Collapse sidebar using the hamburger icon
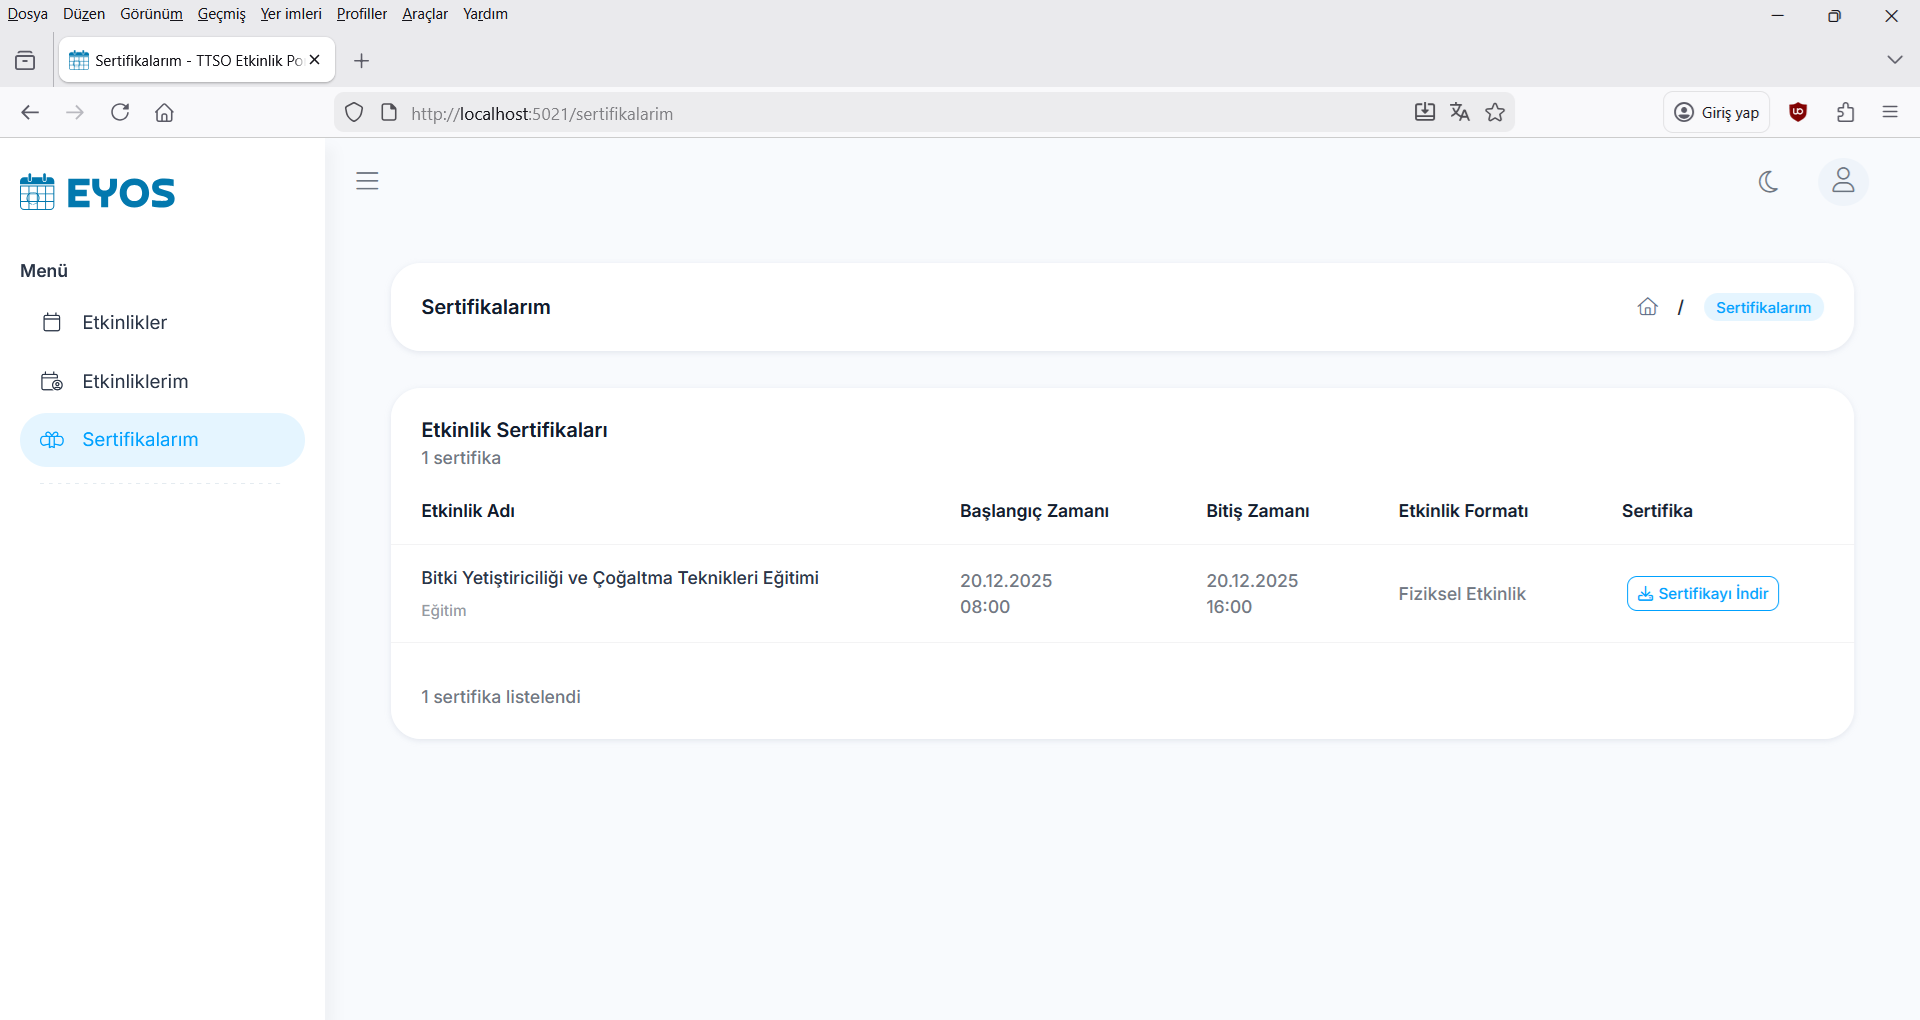Viewport: 1920px width, 1020px height. pyautogui.click(x=367, y=181)
